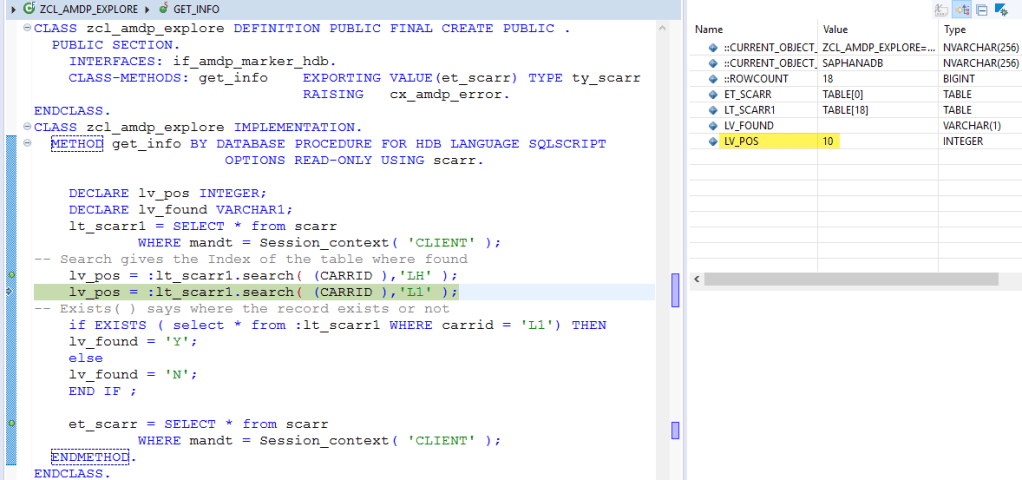Collapse the METHOD get_info code fold
This screenshot has height=480, width=1022.
[27, 143]
